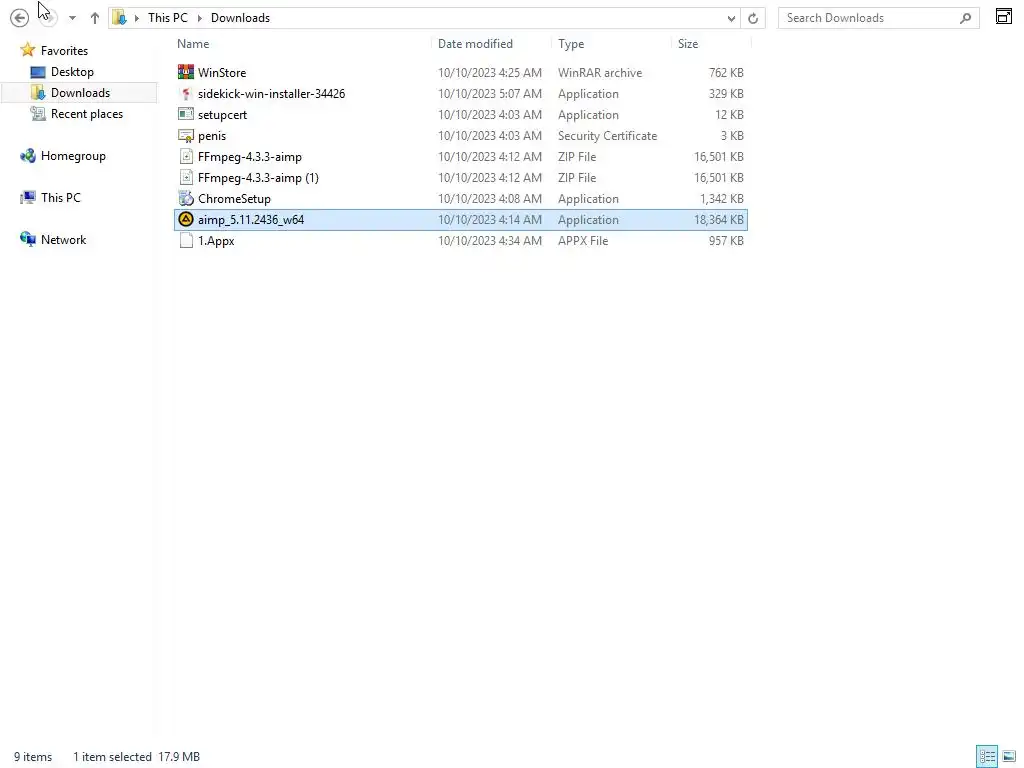
Task: Select the FFmpeg-4.3.3-aimp (1) file name
Action: click(259, 178)
